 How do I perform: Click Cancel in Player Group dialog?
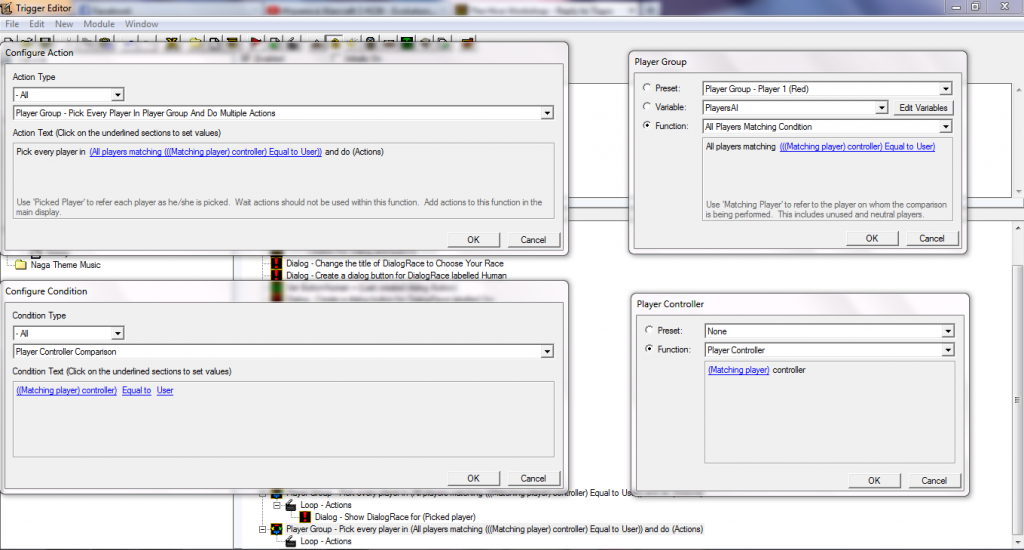click(x=932, y=238)
